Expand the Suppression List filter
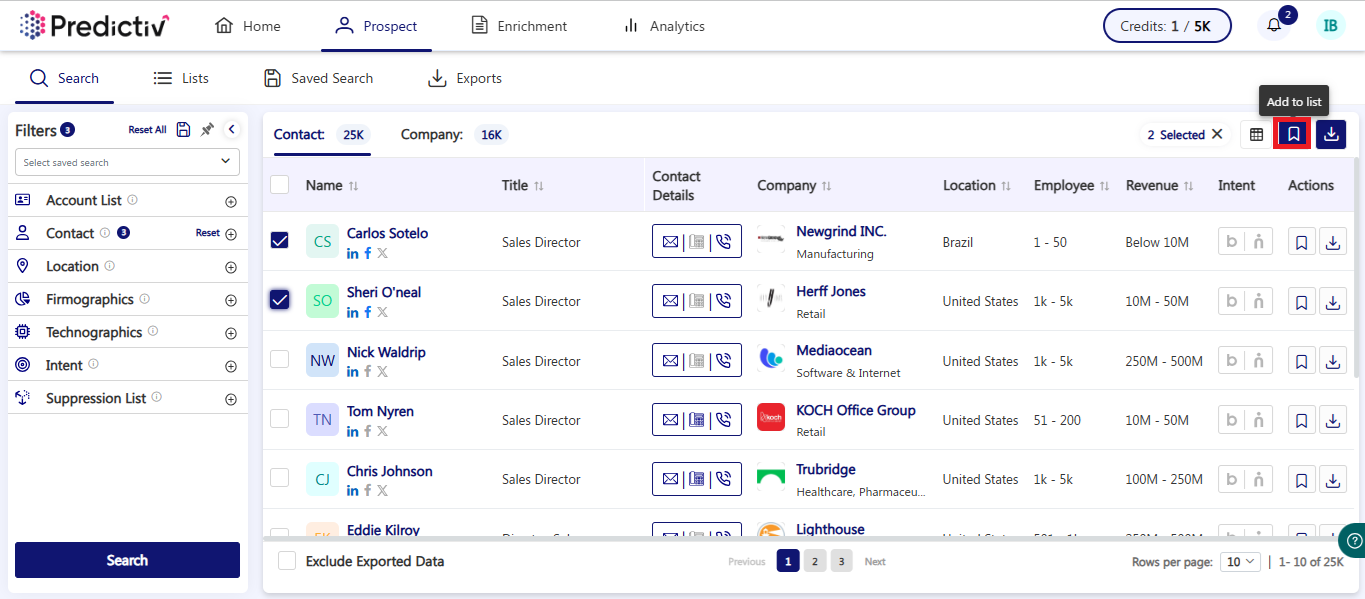 tap(231, 399)
